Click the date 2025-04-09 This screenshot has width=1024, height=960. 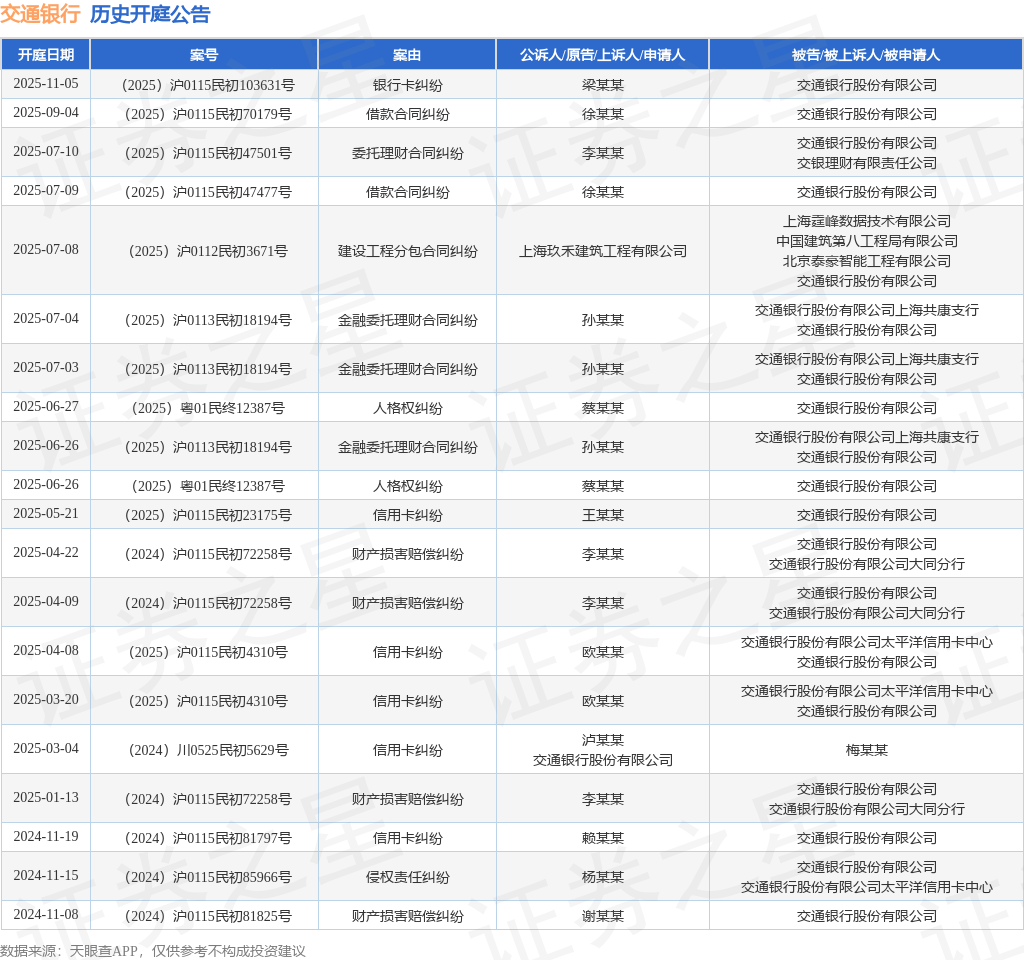coord(46,601)
